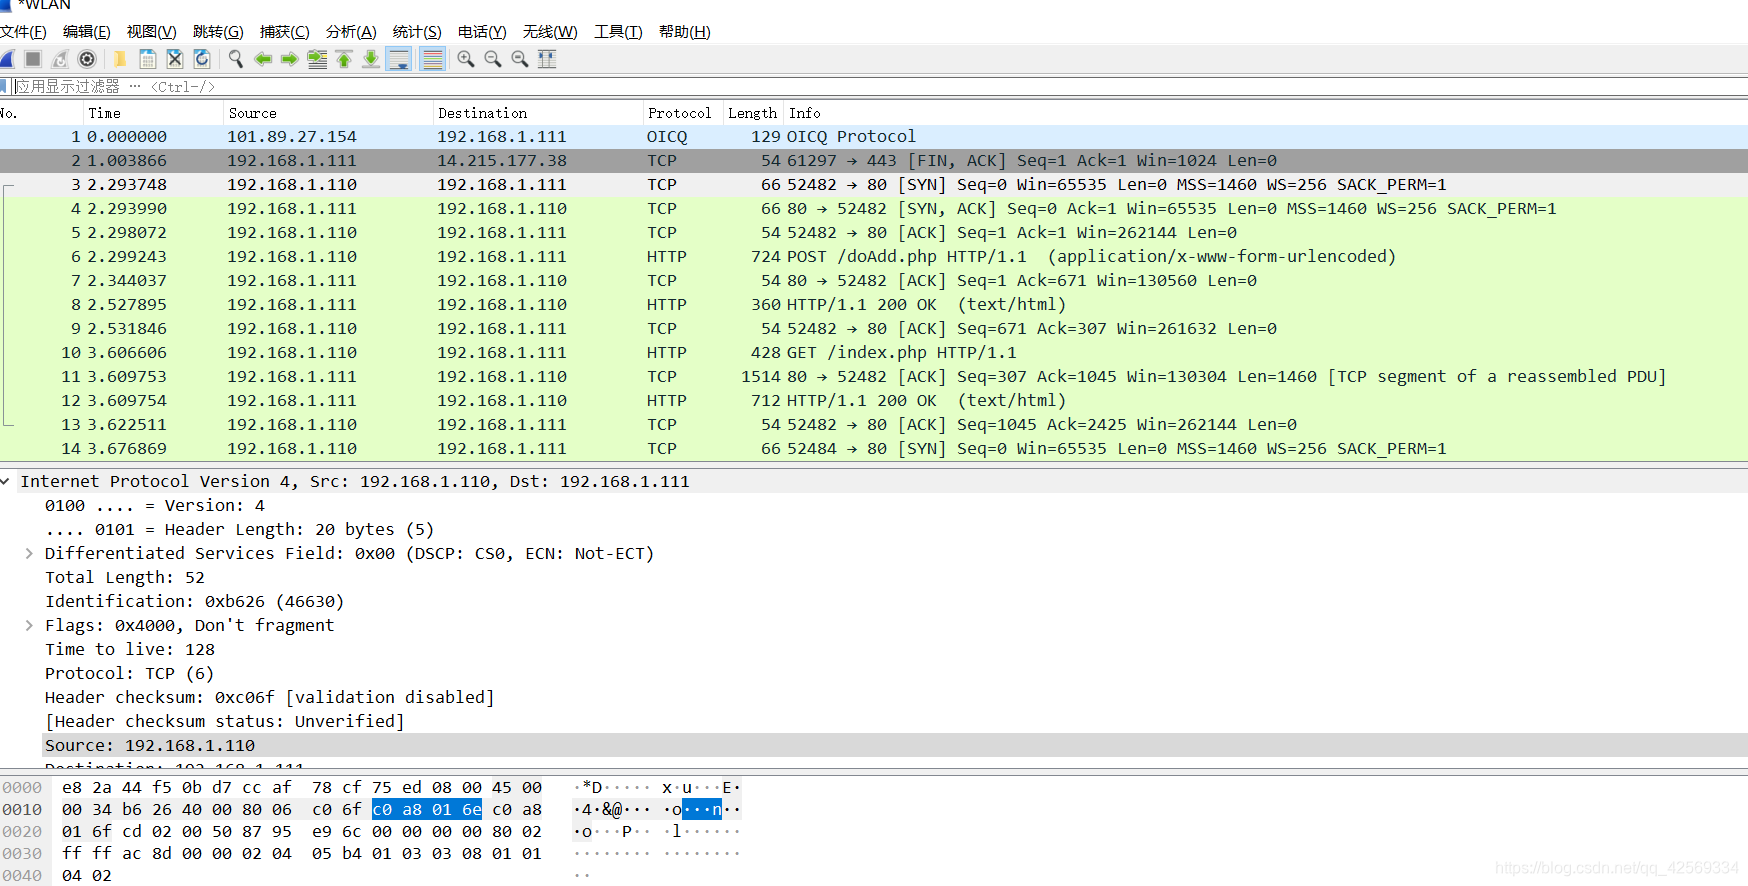Screen dimensions: 1748x886
Task: Select Identification: 0xb626 field
Action: pos(194,602)
